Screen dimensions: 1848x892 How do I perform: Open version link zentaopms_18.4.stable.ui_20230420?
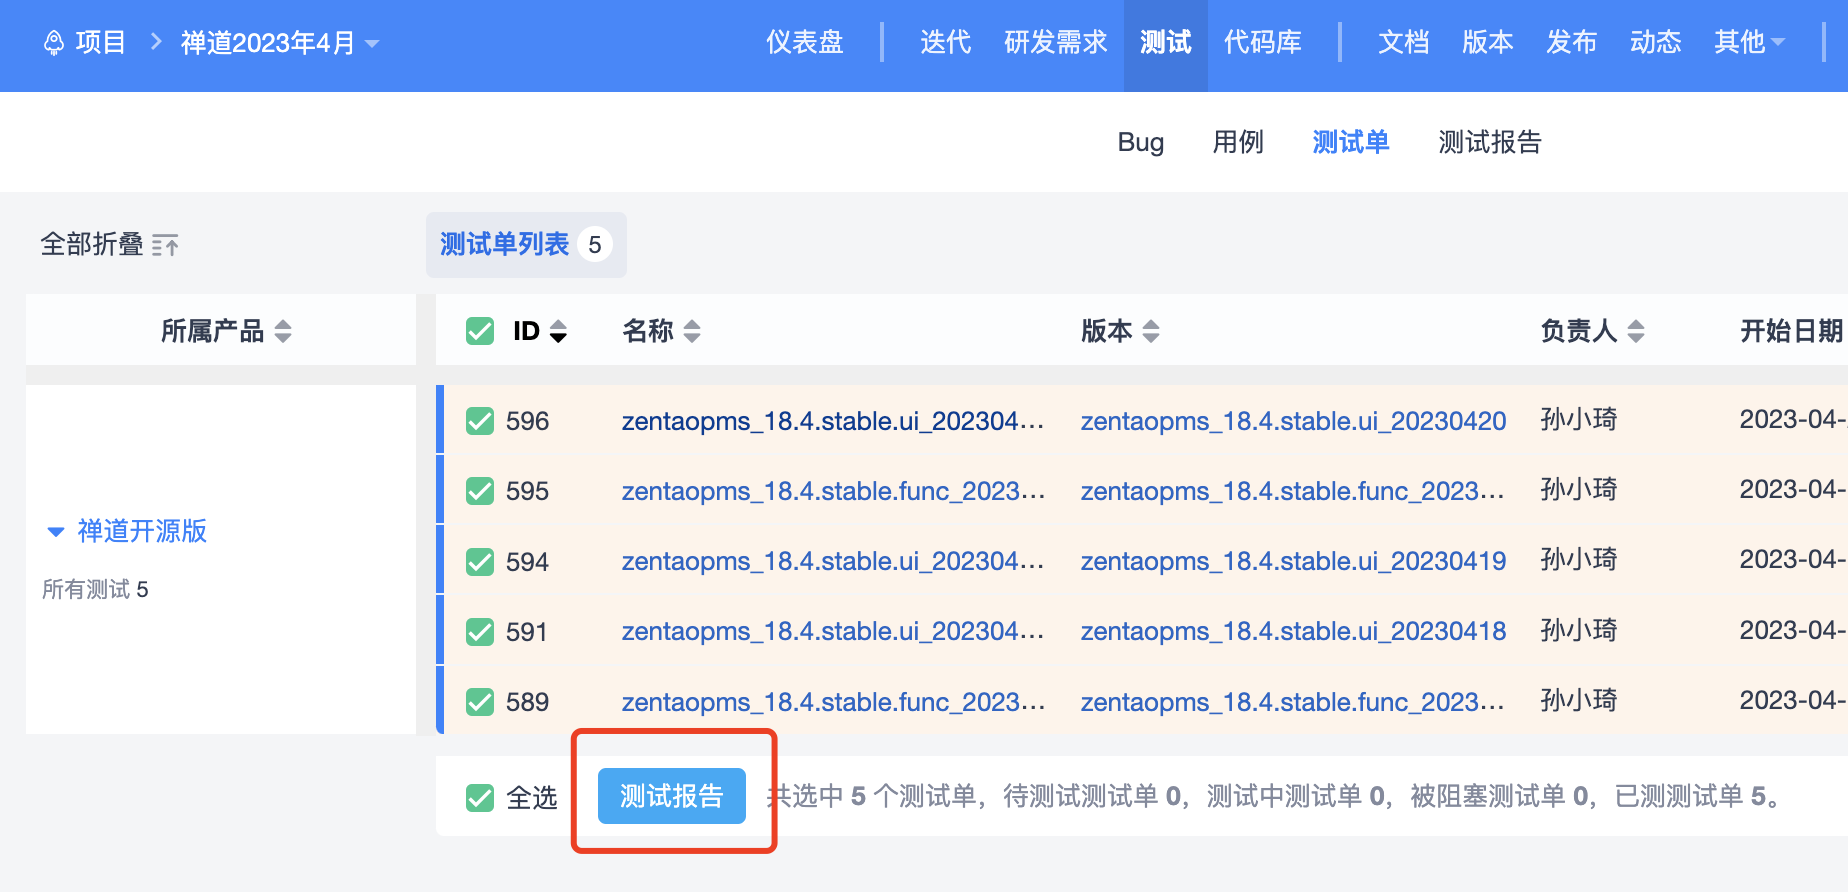[x=1292, y=421]
